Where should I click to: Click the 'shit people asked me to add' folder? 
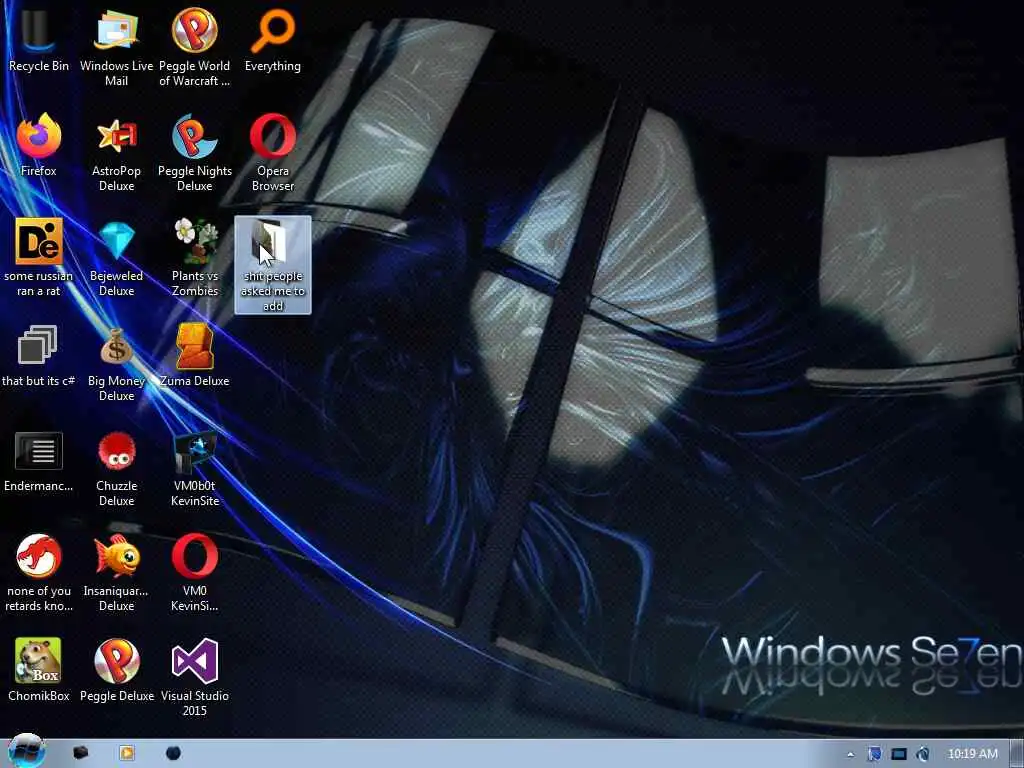(273, 264)
